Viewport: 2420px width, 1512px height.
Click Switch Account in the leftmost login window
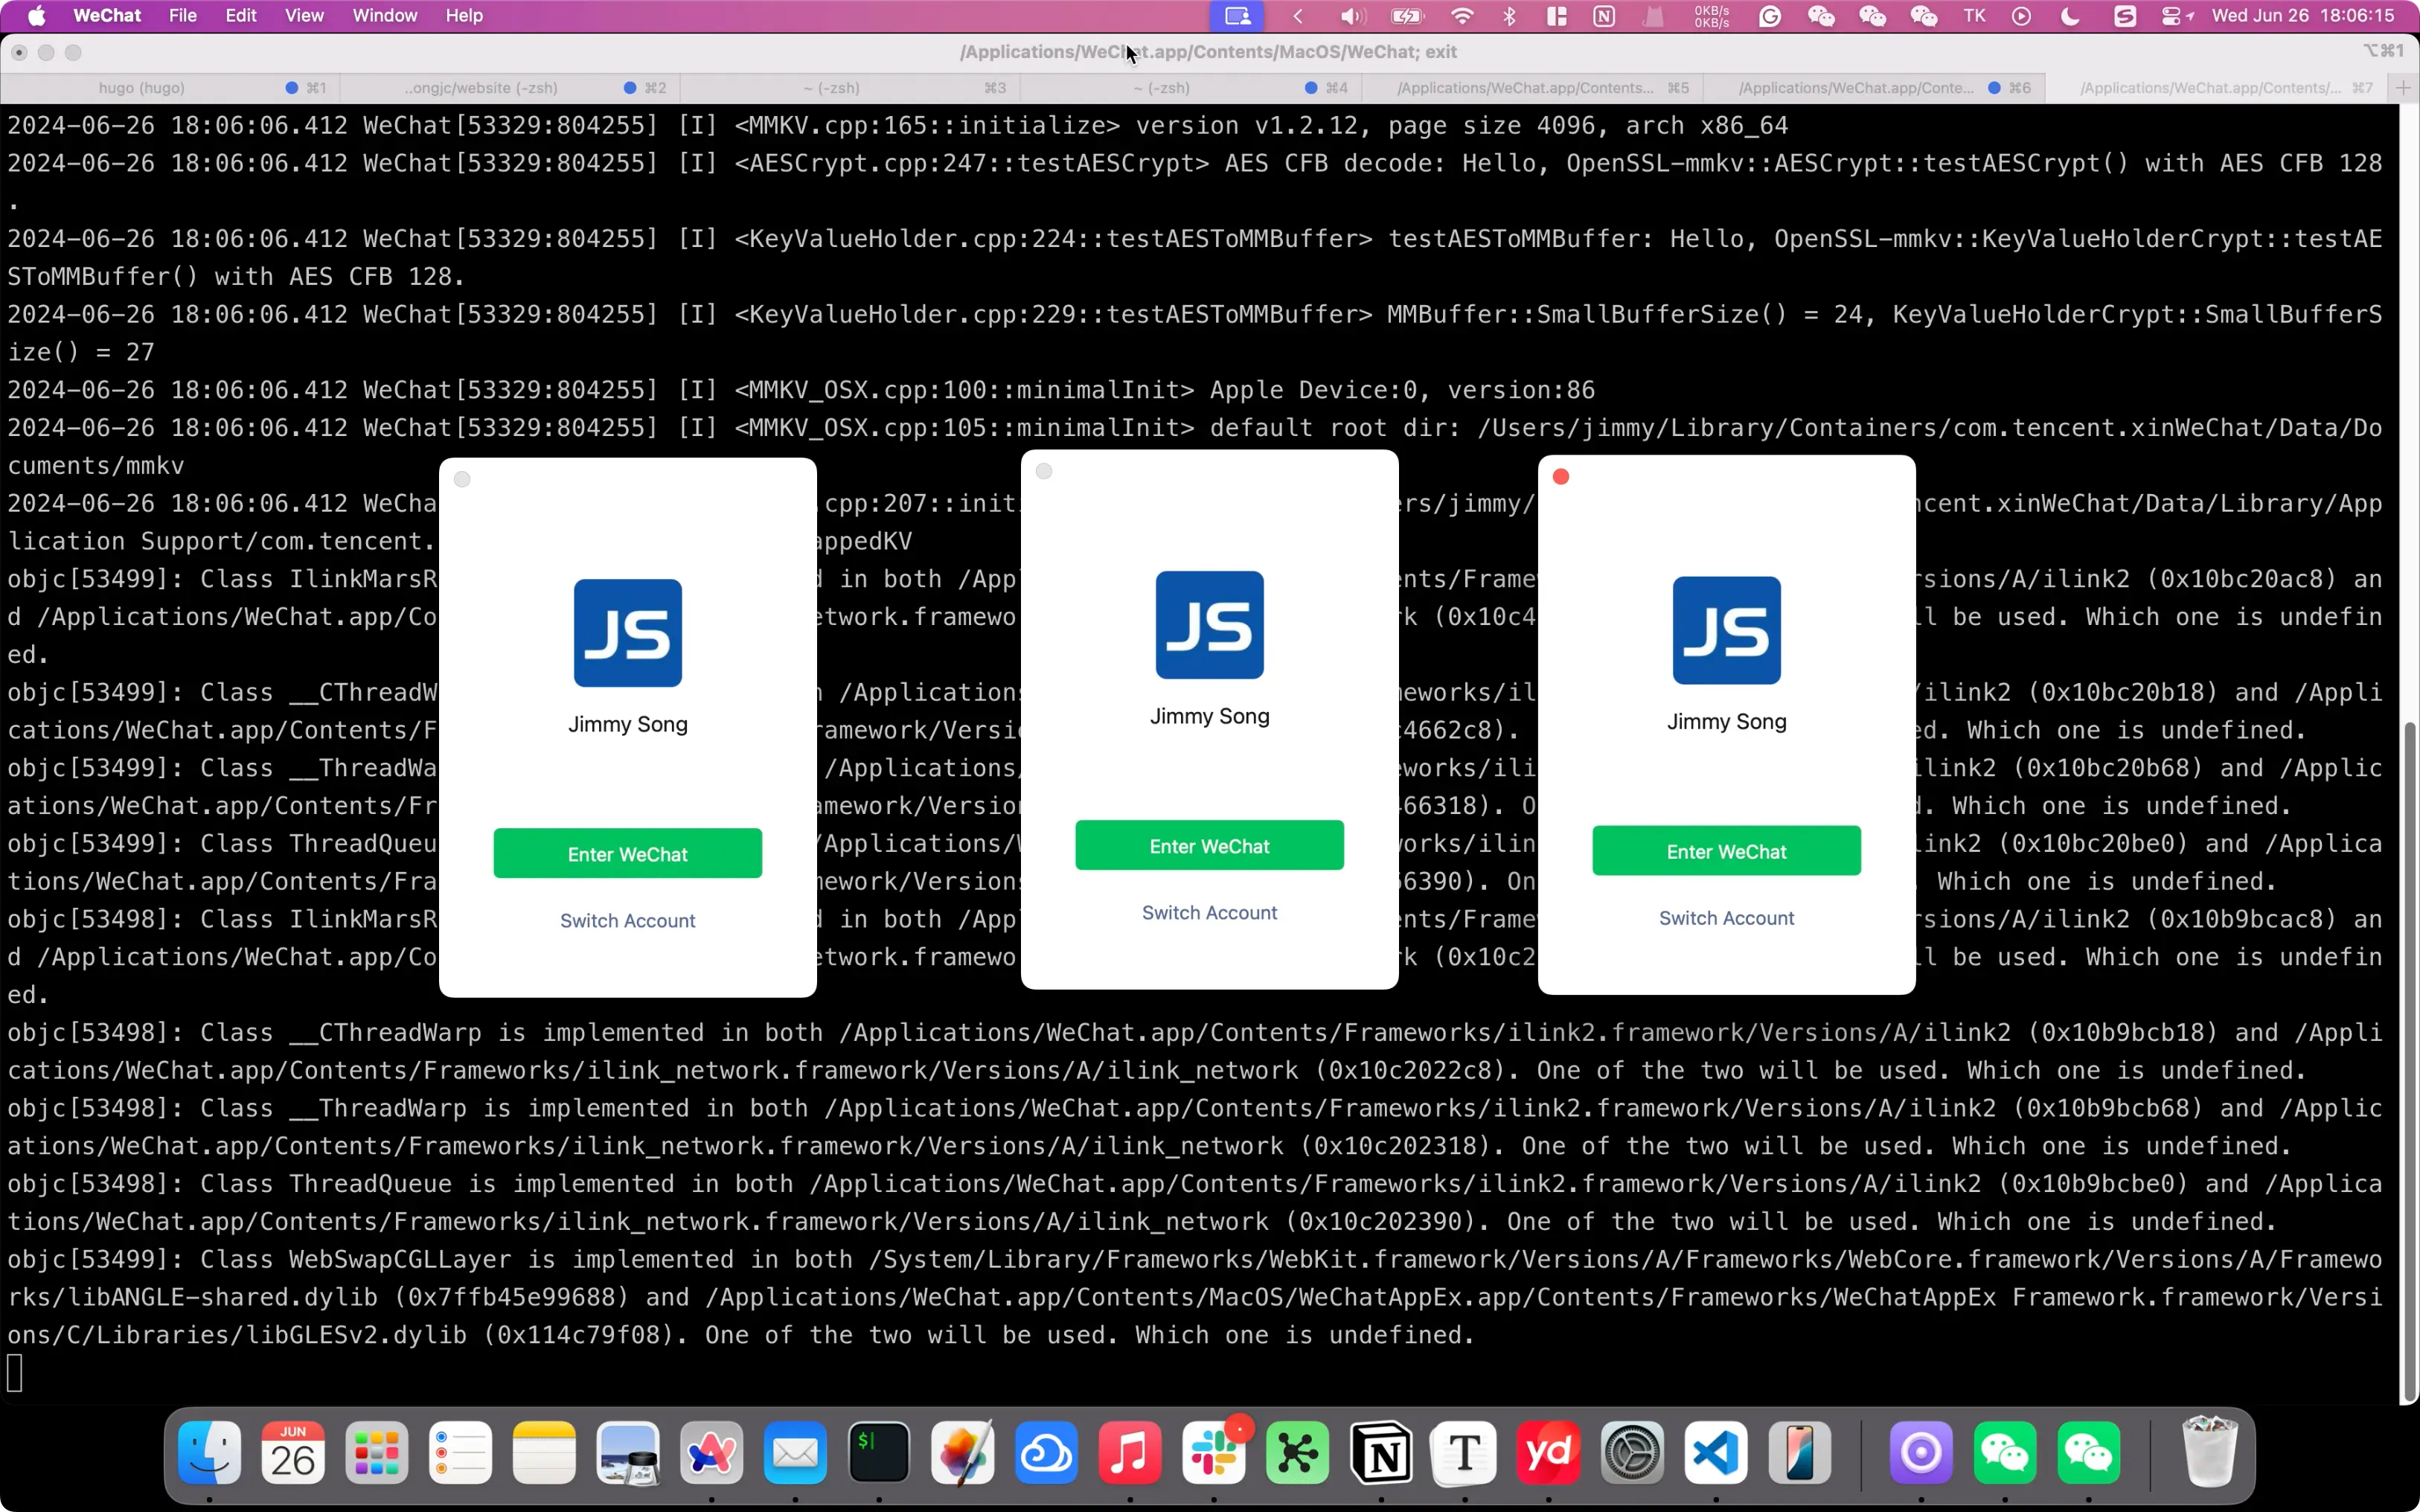tap(628, 921)
